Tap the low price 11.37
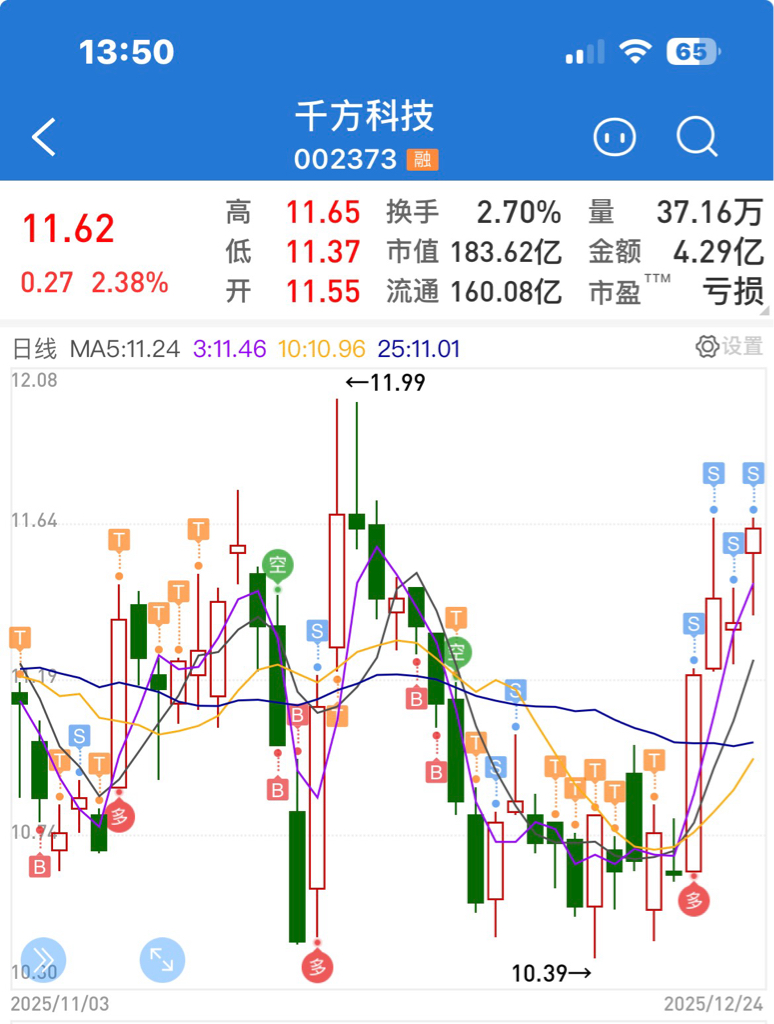Viewport: 774px width, 1024px height. [x=323, y=251]
